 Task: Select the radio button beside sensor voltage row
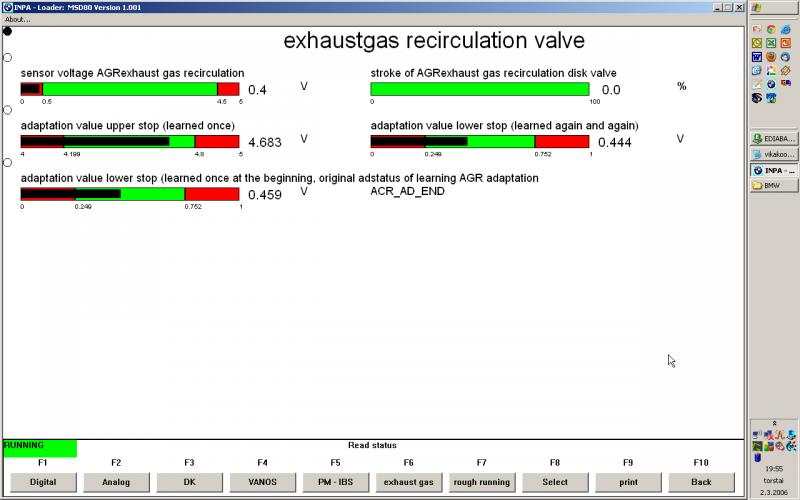(7, 58)
